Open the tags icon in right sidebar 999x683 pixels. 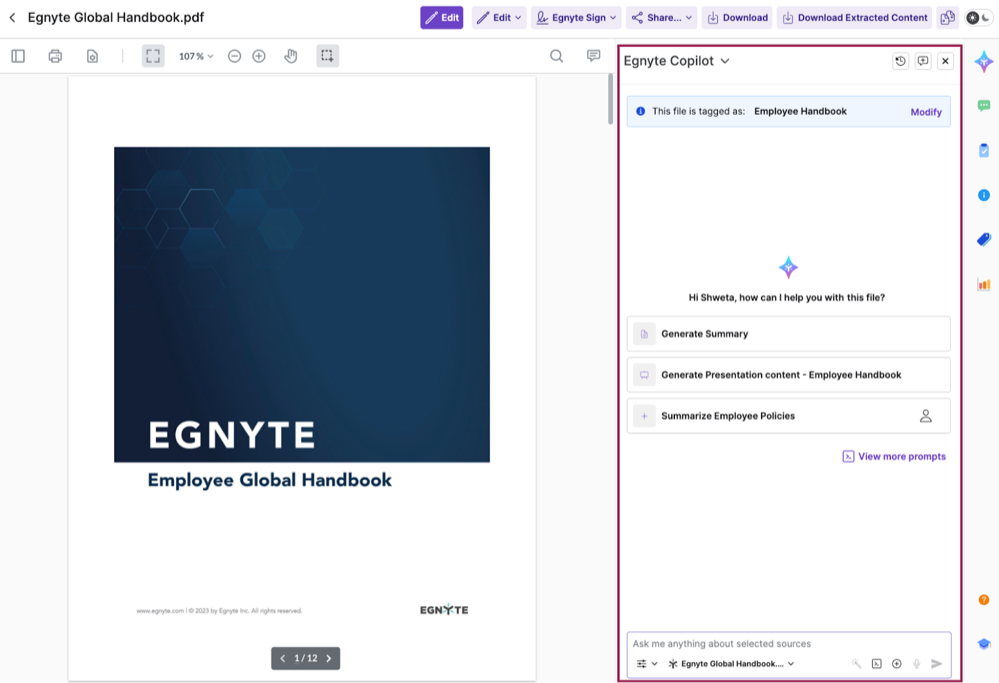[x=984, y=240]
